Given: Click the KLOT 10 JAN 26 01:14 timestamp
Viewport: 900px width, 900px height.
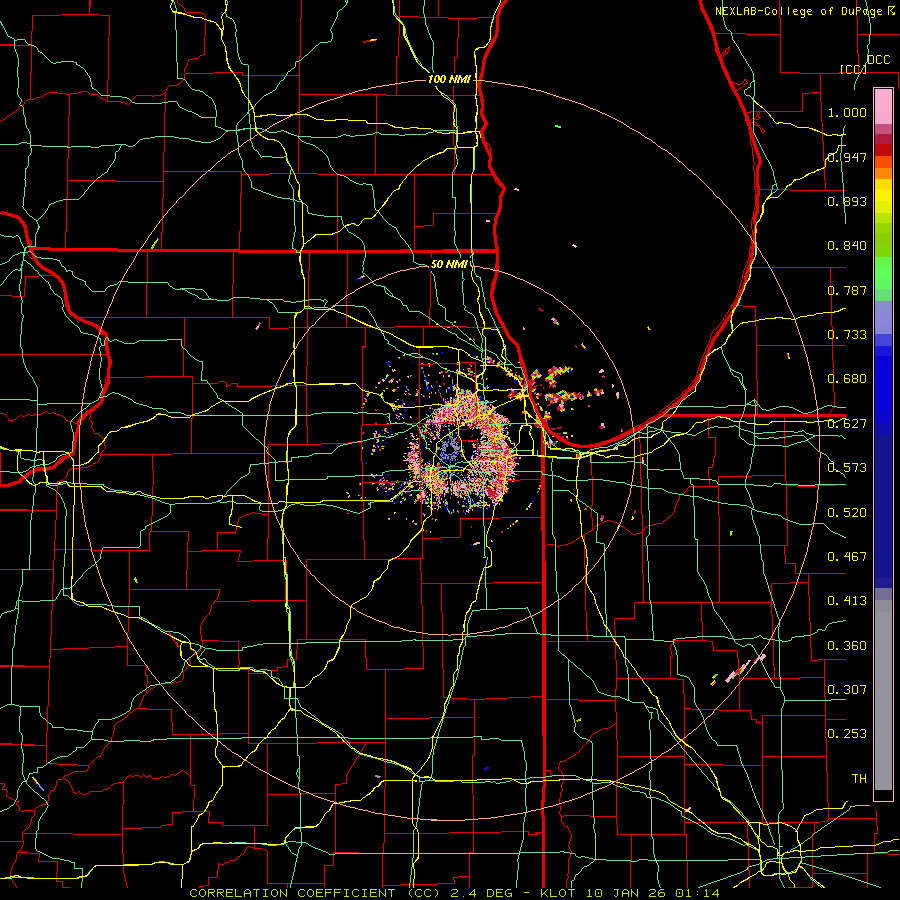Looking at the screenshot, I should (630, 893).
